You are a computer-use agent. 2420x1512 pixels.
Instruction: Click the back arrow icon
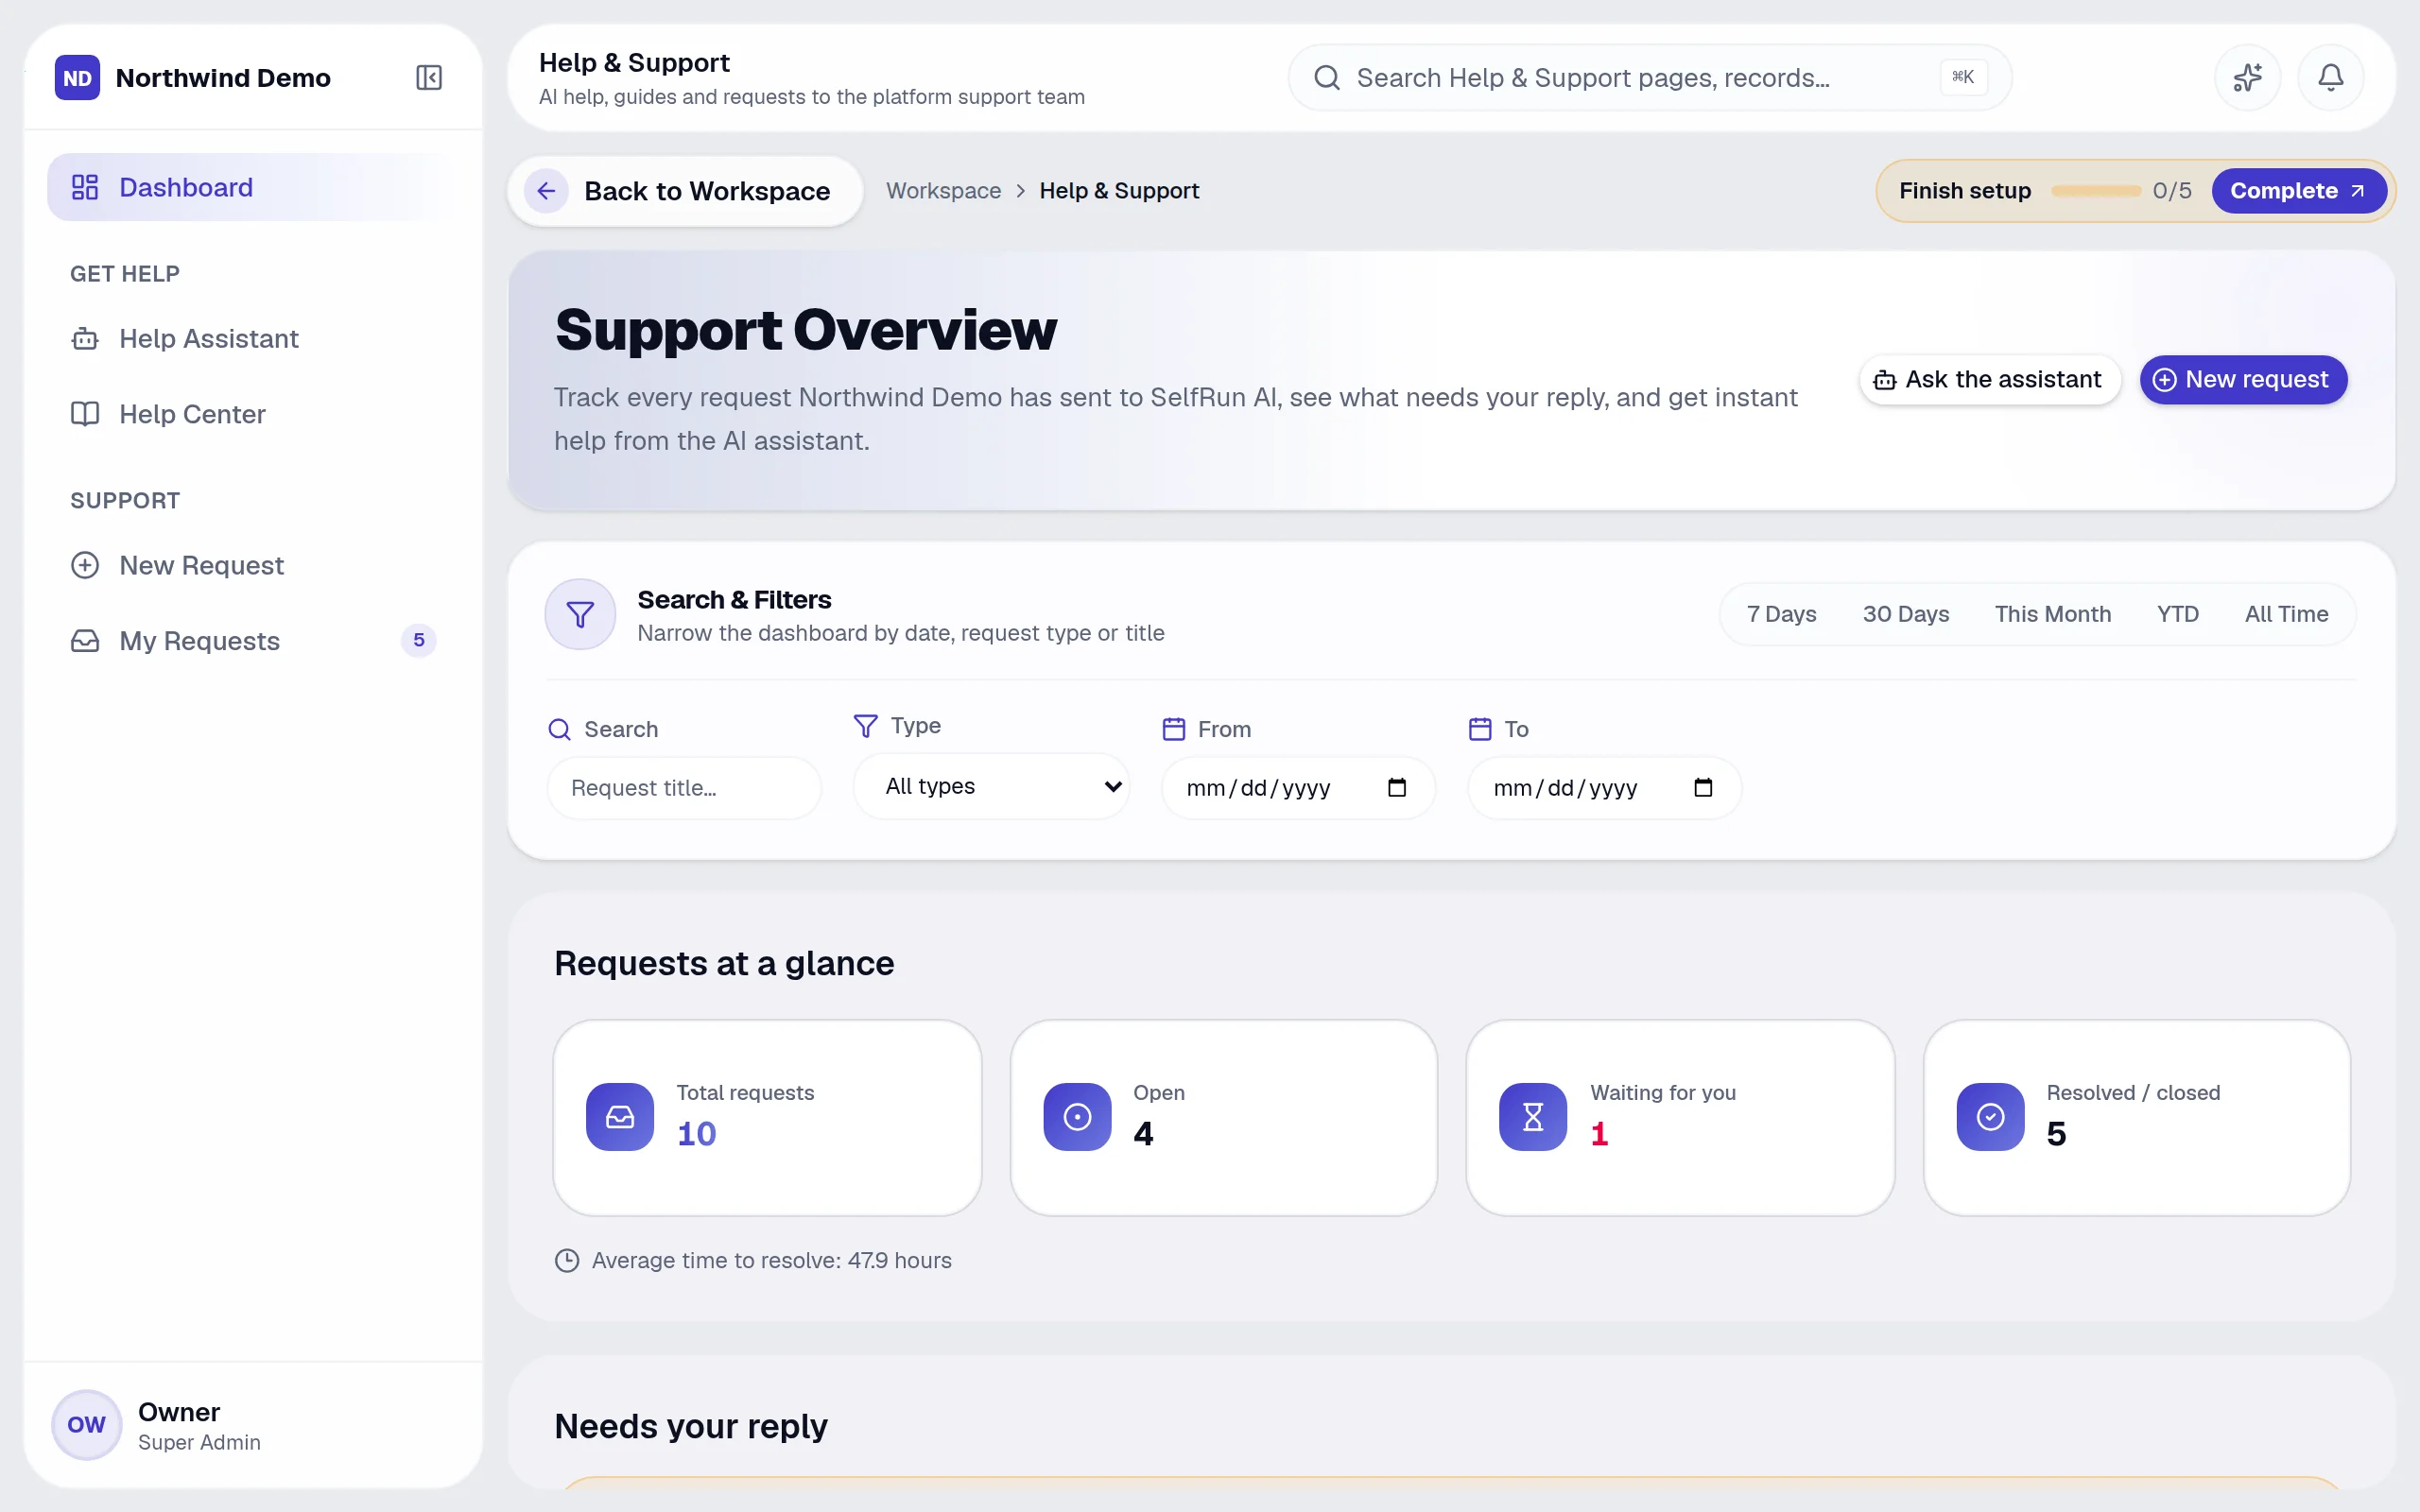(546, 191)
